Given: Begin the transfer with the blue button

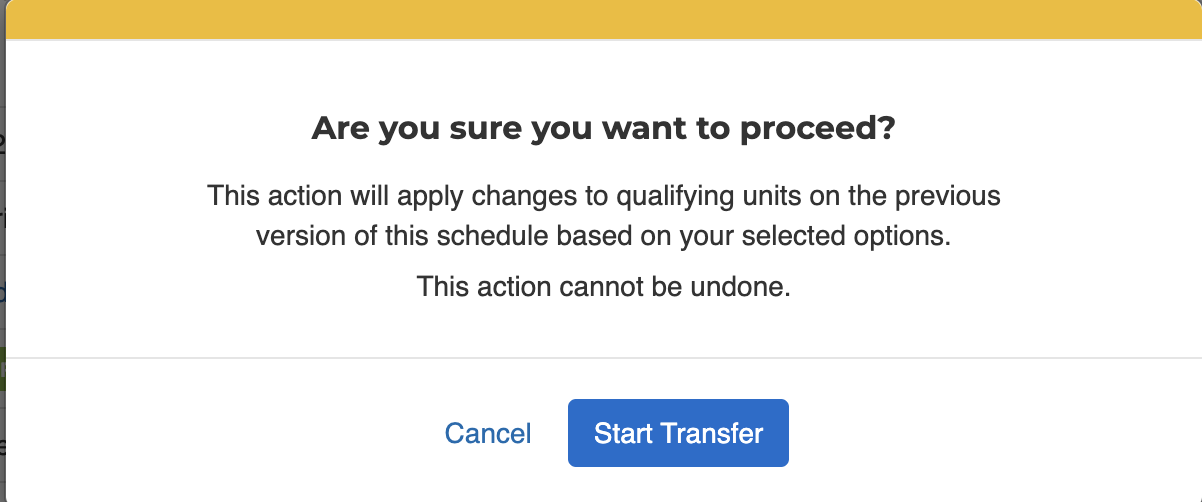Looking at the screenshot, I should click(x=678, y=433).
